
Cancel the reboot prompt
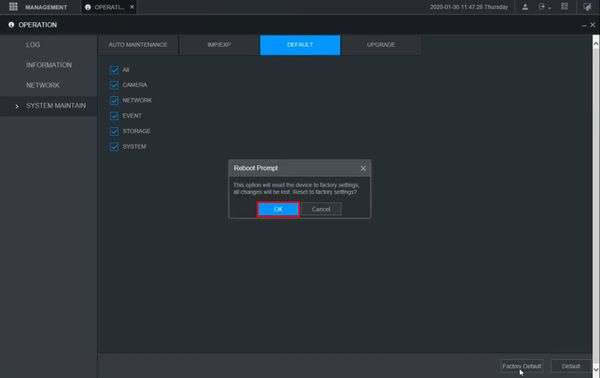tap(321, 209)
